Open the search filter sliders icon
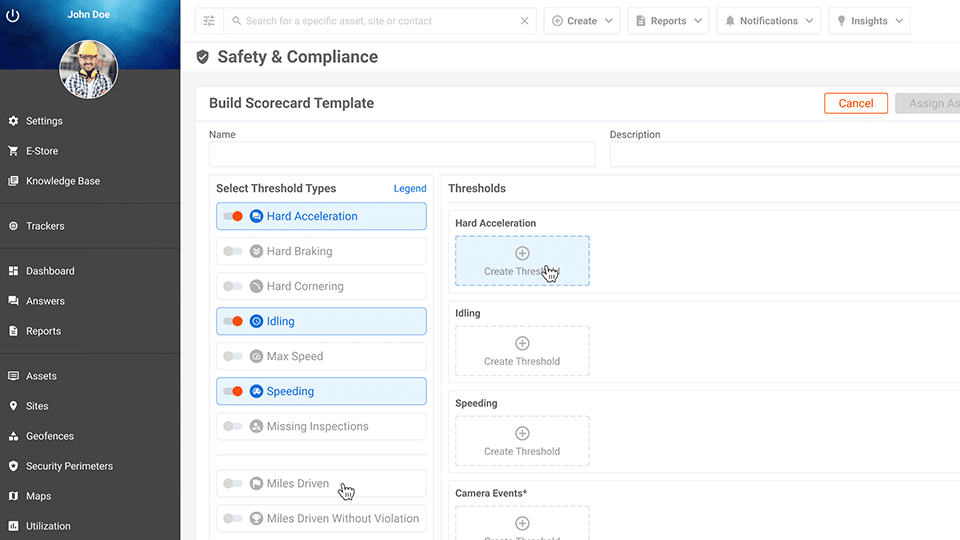 (209, 21)
